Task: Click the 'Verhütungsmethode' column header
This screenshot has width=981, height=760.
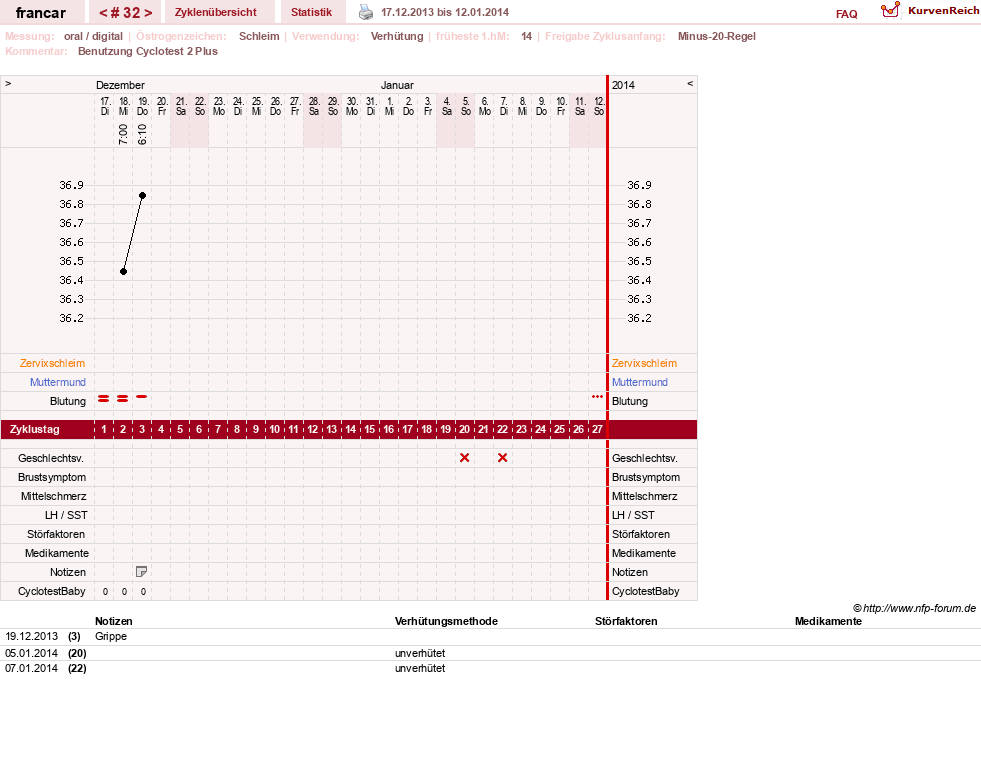Action: pyautogui.click(x=446, y=621)
